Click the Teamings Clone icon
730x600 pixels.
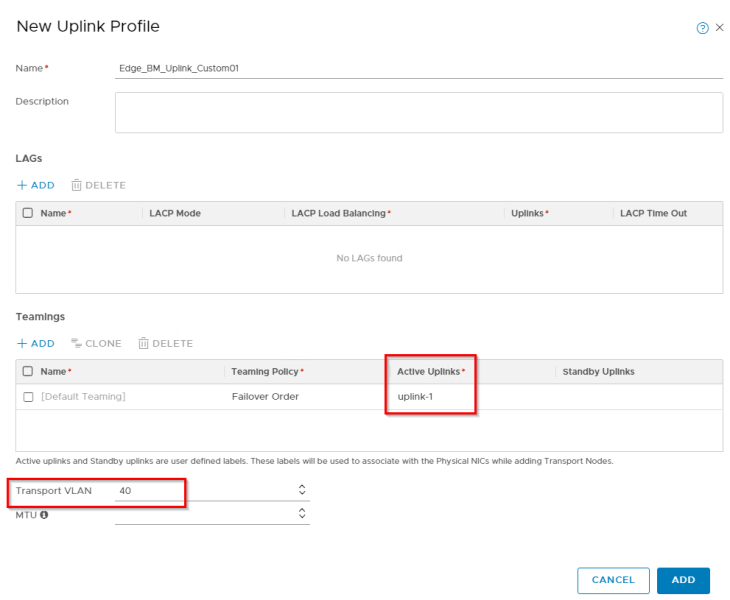pyautogui.click(x=75, y=343)
